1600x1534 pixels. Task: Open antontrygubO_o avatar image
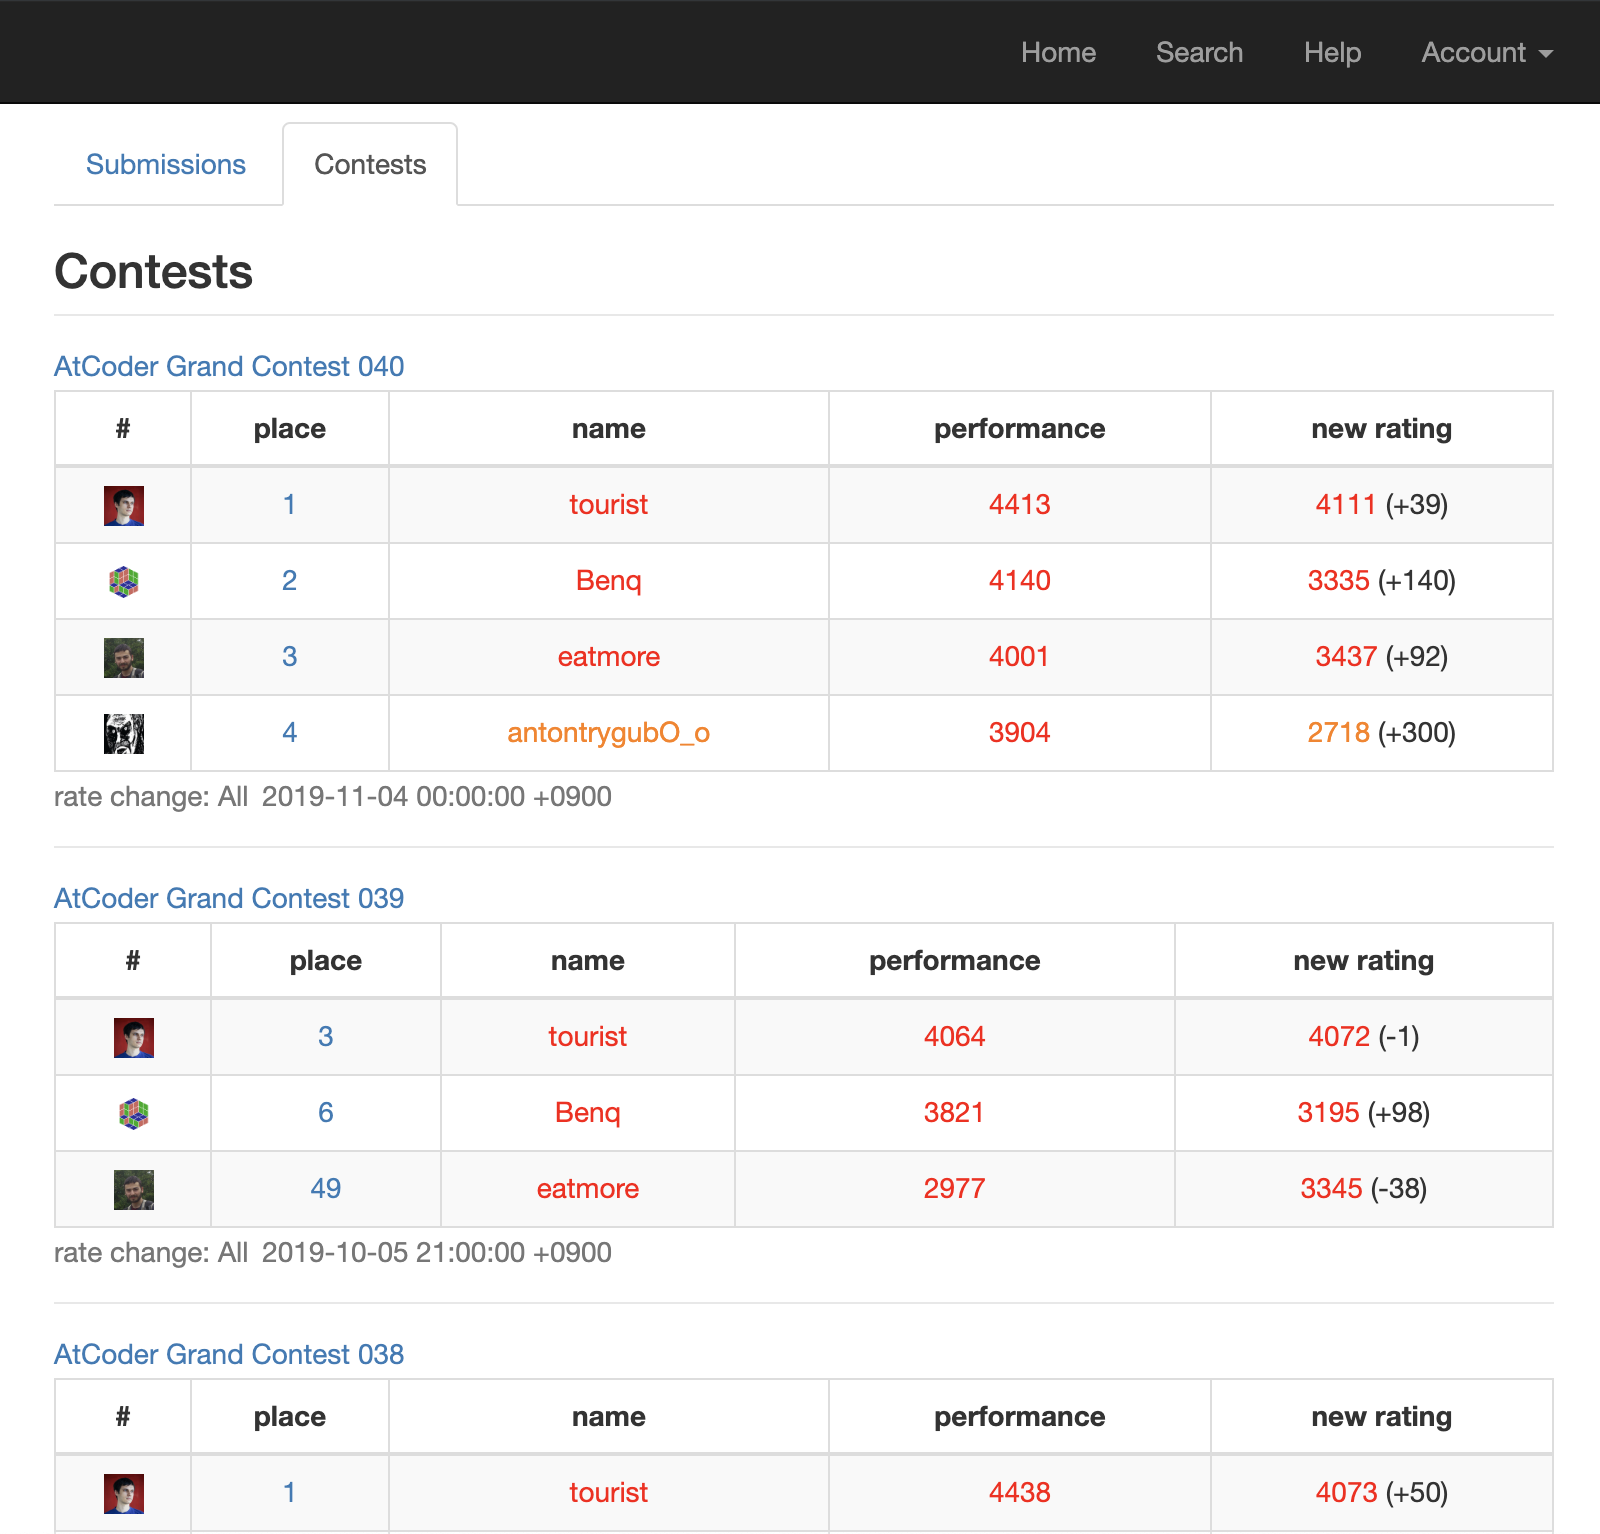click(x=124, y=734)
